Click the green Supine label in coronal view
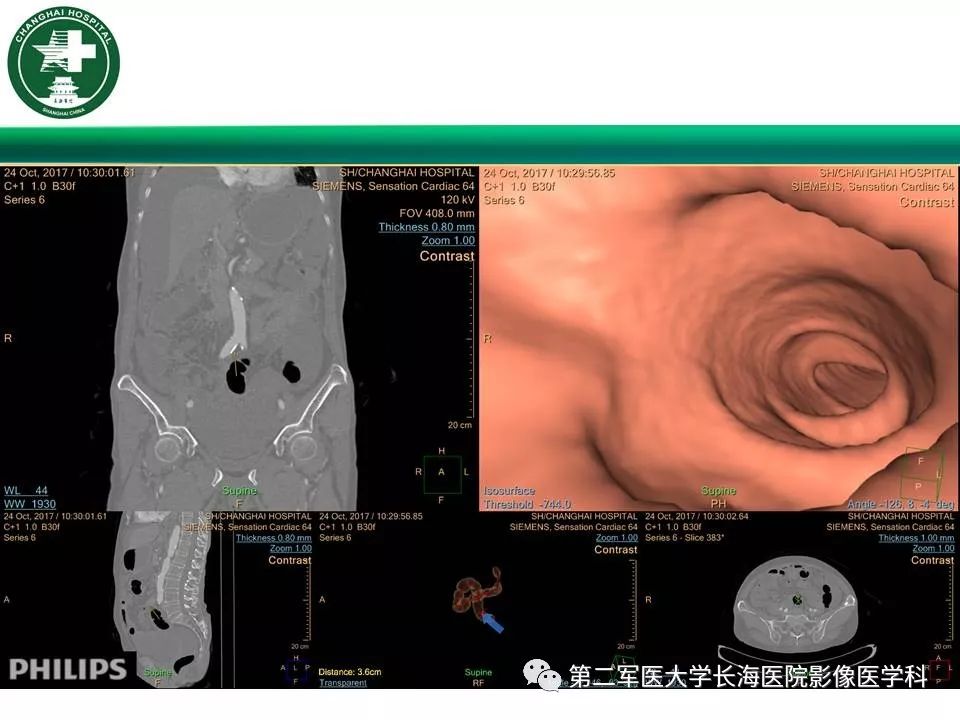 [x=239, y=490]
